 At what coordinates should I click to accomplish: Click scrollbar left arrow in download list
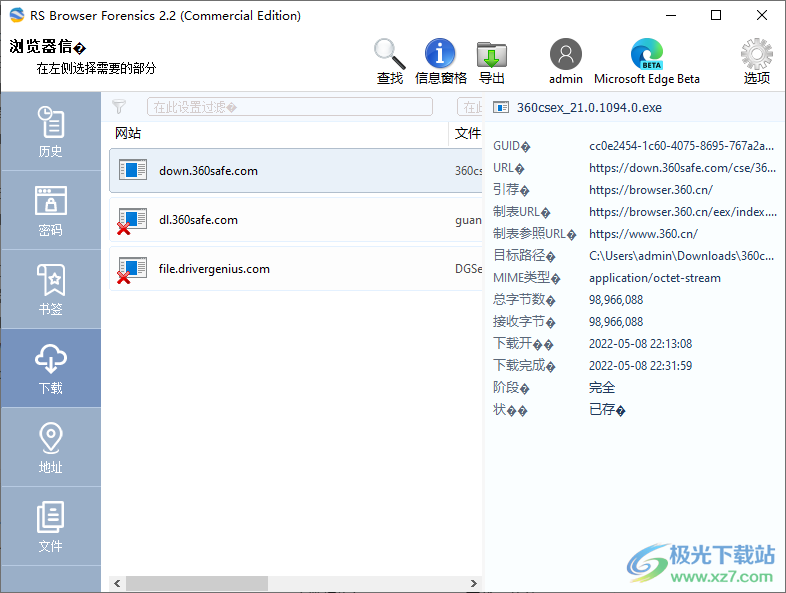(x=117, y=583)
